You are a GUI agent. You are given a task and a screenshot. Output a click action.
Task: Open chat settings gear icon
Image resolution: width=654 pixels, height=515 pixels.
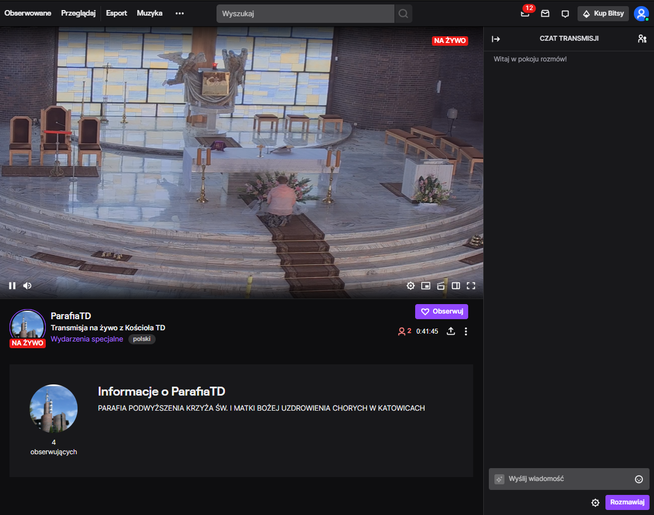(595, 502)
